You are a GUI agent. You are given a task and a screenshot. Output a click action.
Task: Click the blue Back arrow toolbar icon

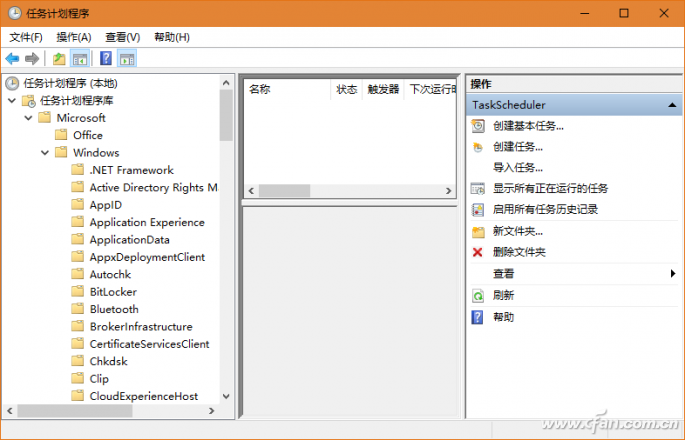[x=12, y=58]
